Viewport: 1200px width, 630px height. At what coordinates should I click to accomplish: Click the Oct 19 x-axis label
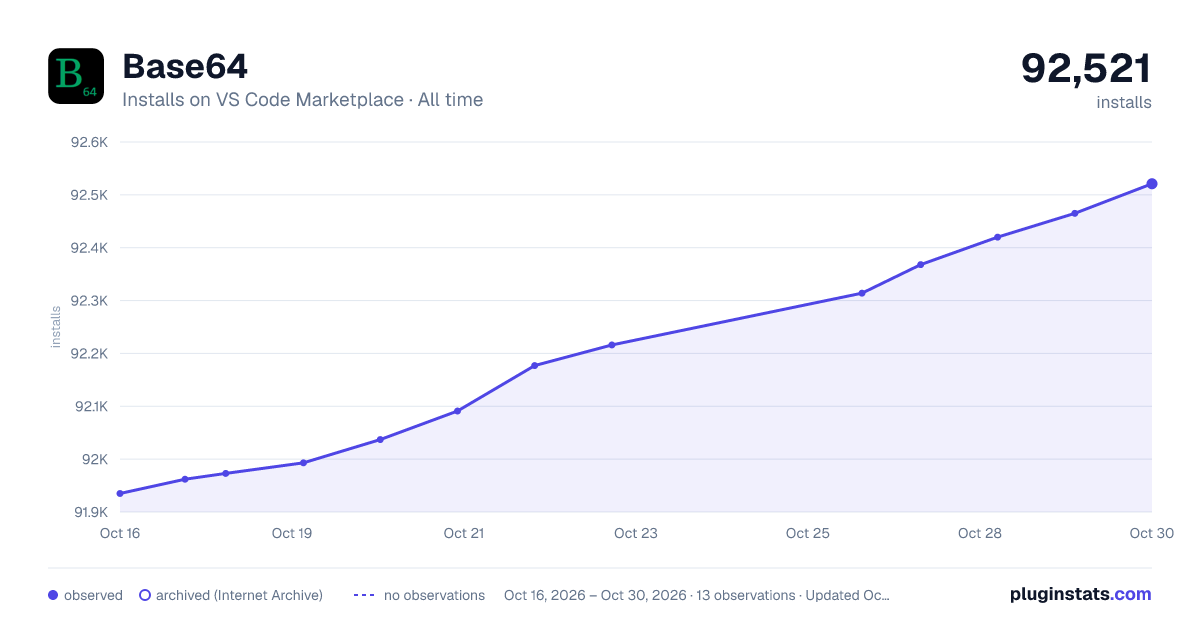point(292,533)
